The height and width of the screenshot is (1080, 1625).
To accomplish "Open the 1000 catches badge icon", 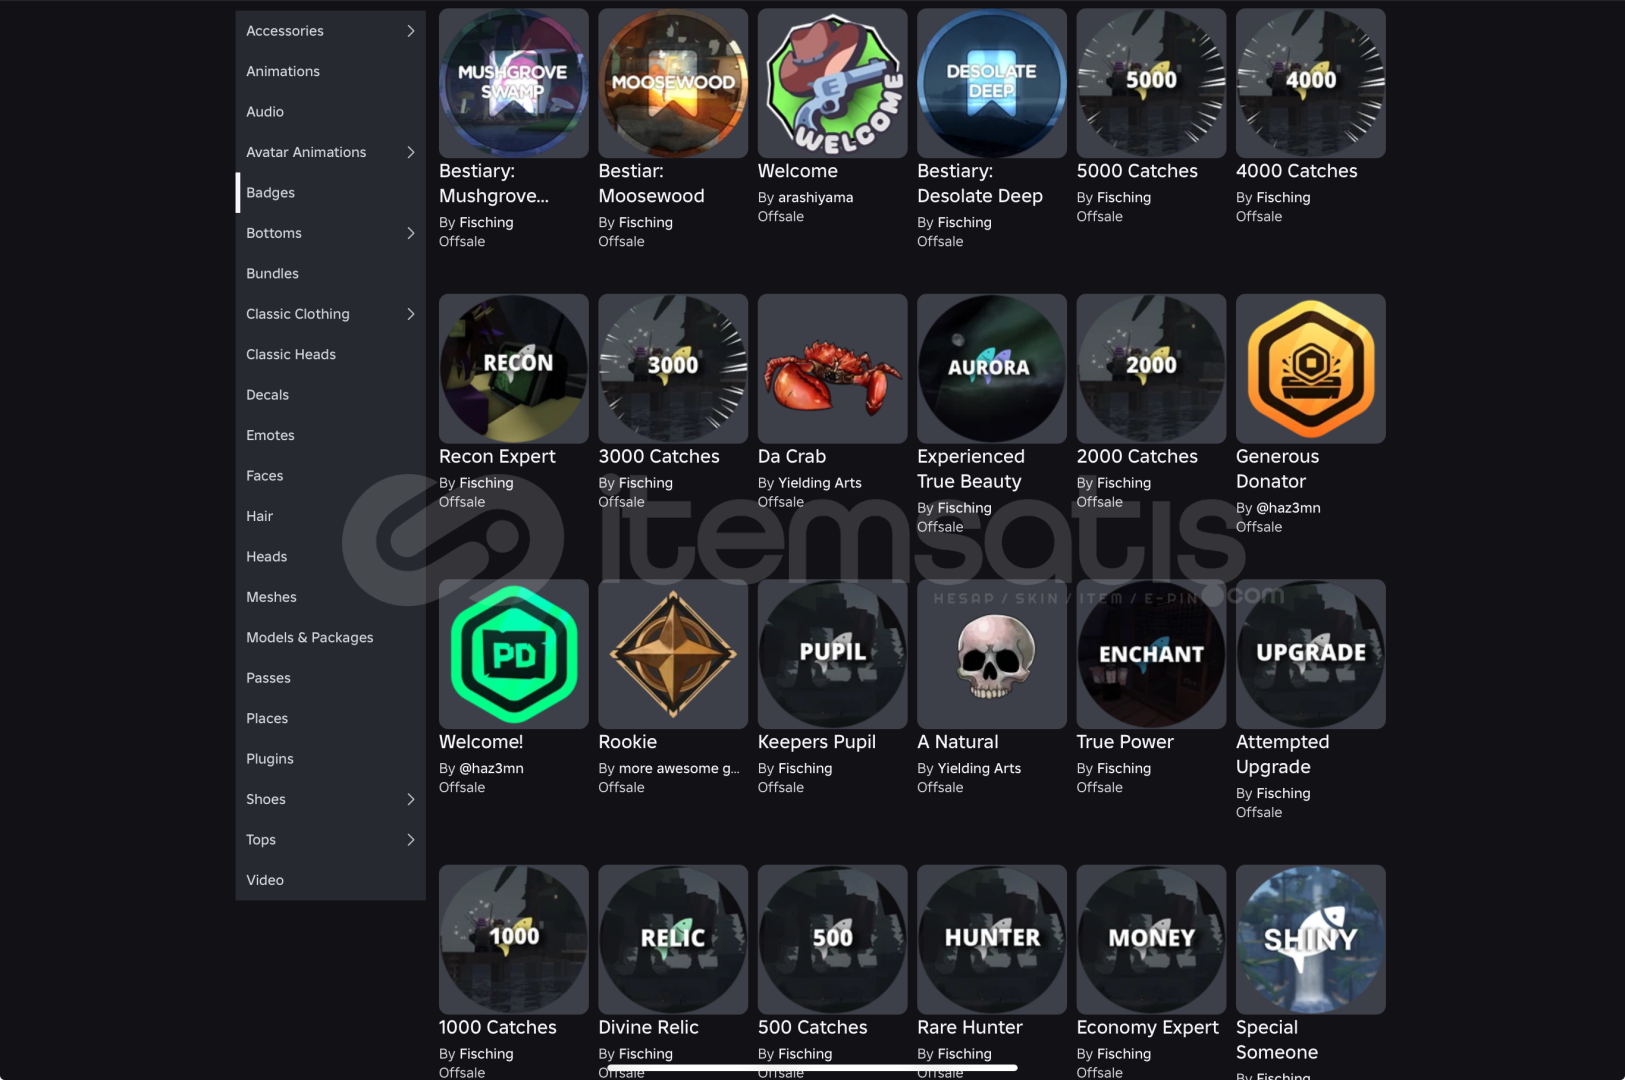I will pos(514,940).
